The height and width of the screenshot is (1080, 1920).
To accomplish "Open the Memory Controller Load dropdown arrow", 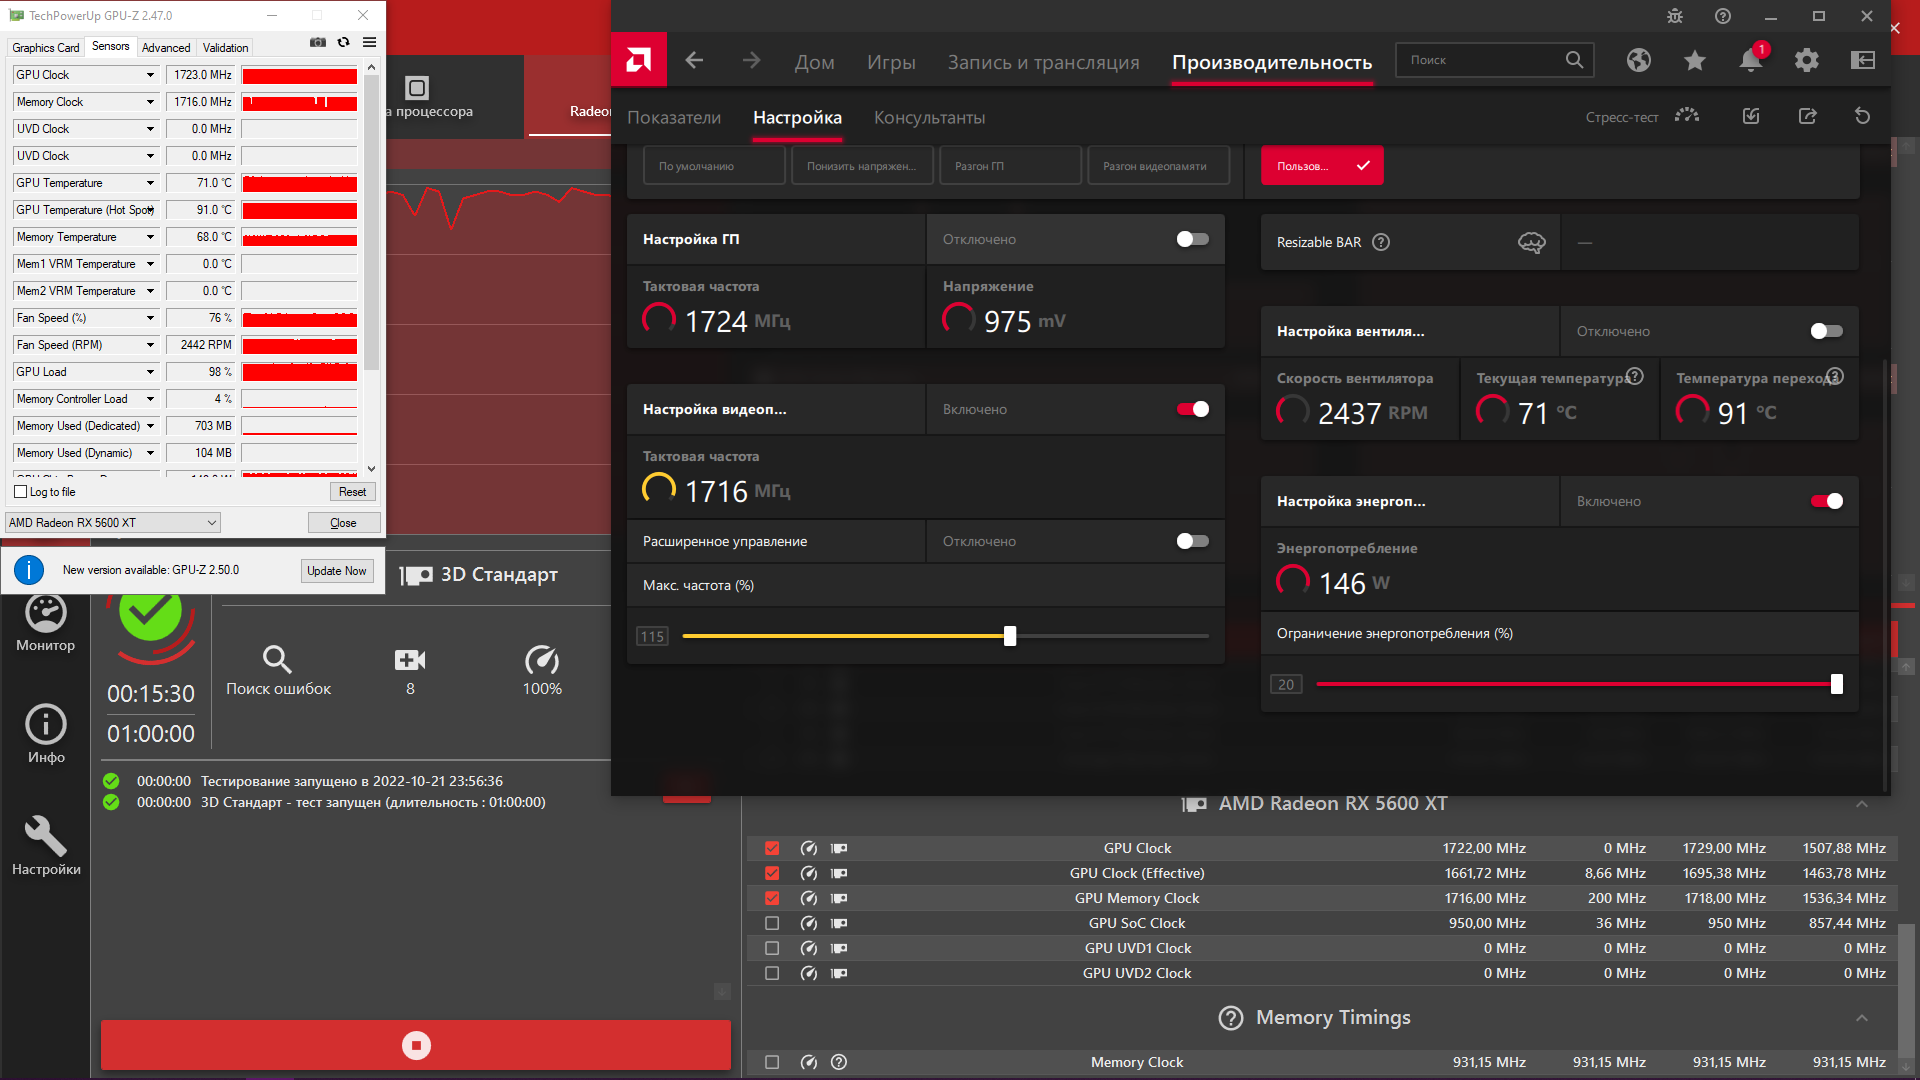I will pyautogui.click(x=150, y=399).
